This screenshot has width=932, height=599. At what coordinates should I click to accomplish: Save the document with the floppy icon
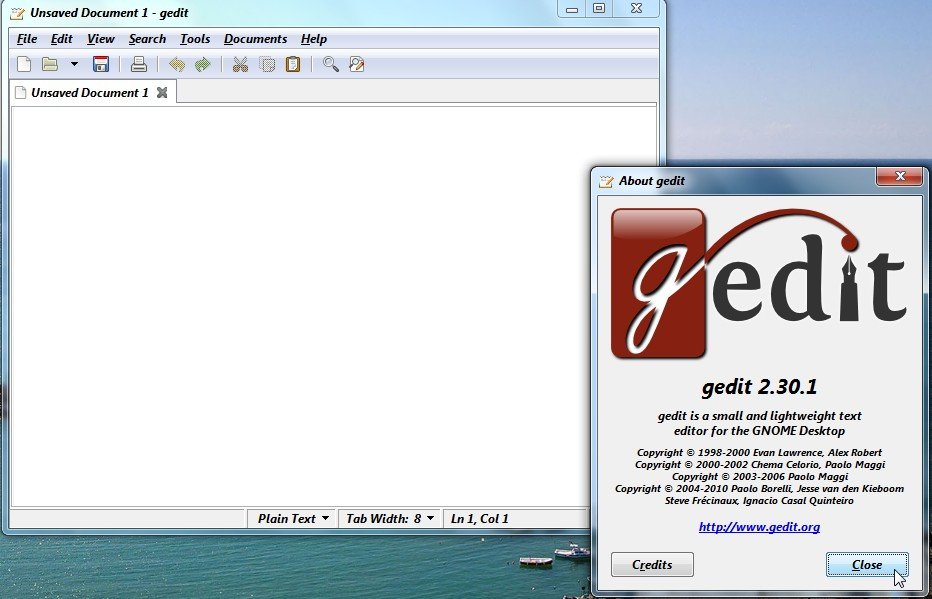pos(101,64)
